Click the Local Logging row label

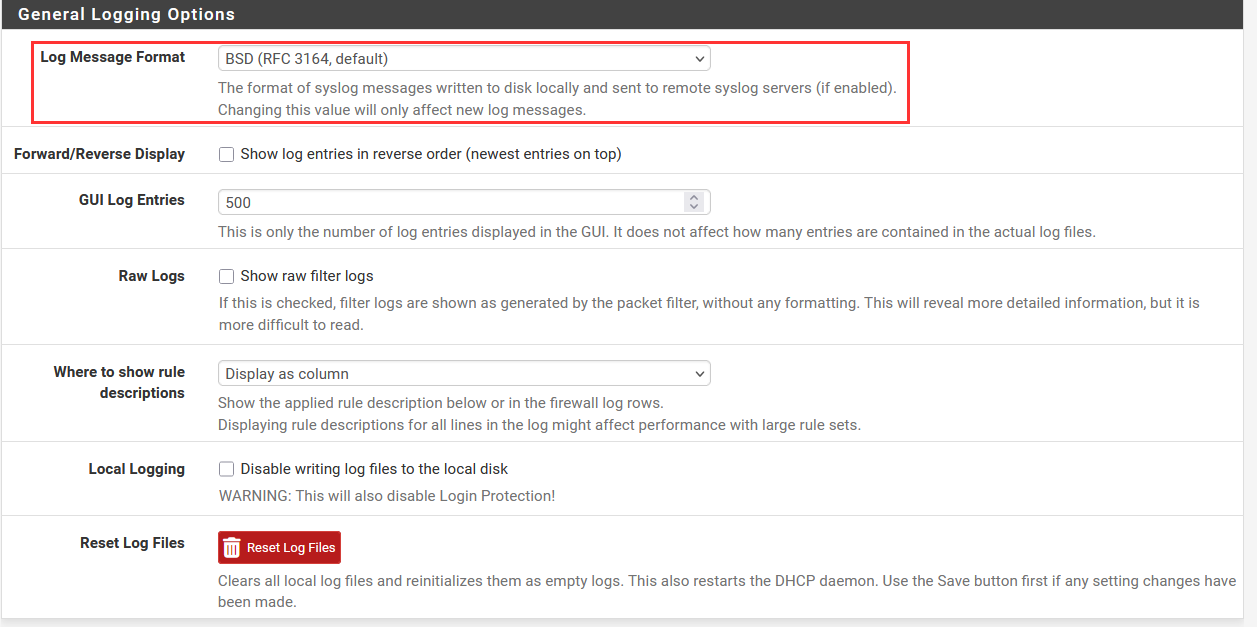pos(136,469)
